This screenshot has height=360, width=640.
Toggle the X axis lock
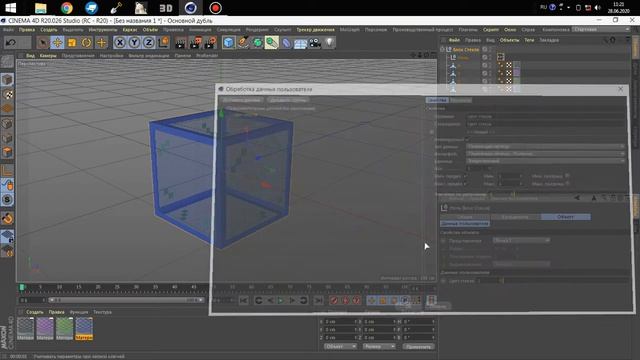pos(120,42)
